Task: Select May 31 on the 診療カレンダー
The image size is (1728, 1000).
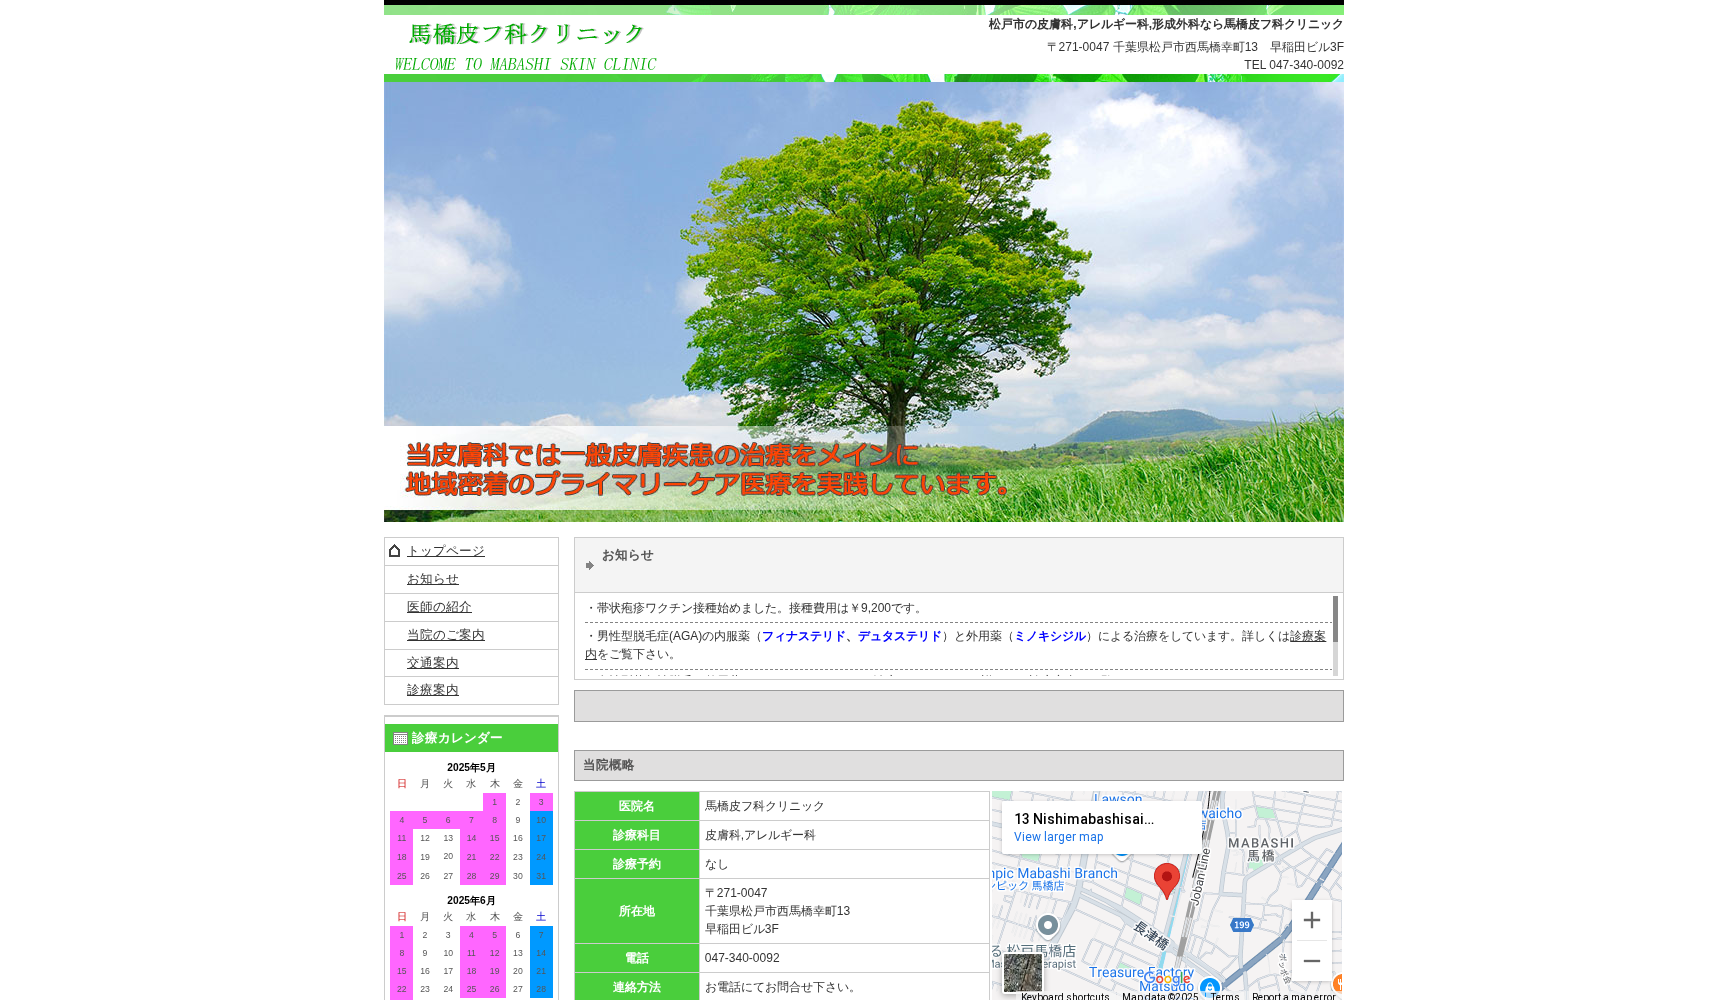Action: click(x=540, y=875)
